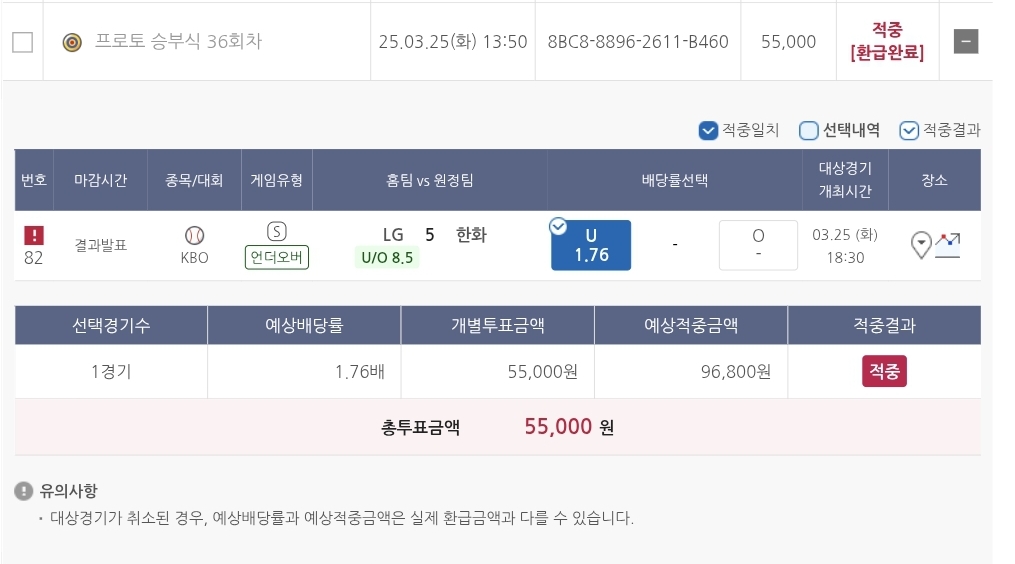Viewport: 1015px width, 564px height.
Task: Click the proto target icon beside 프로토 승부식
Action: 72,42
